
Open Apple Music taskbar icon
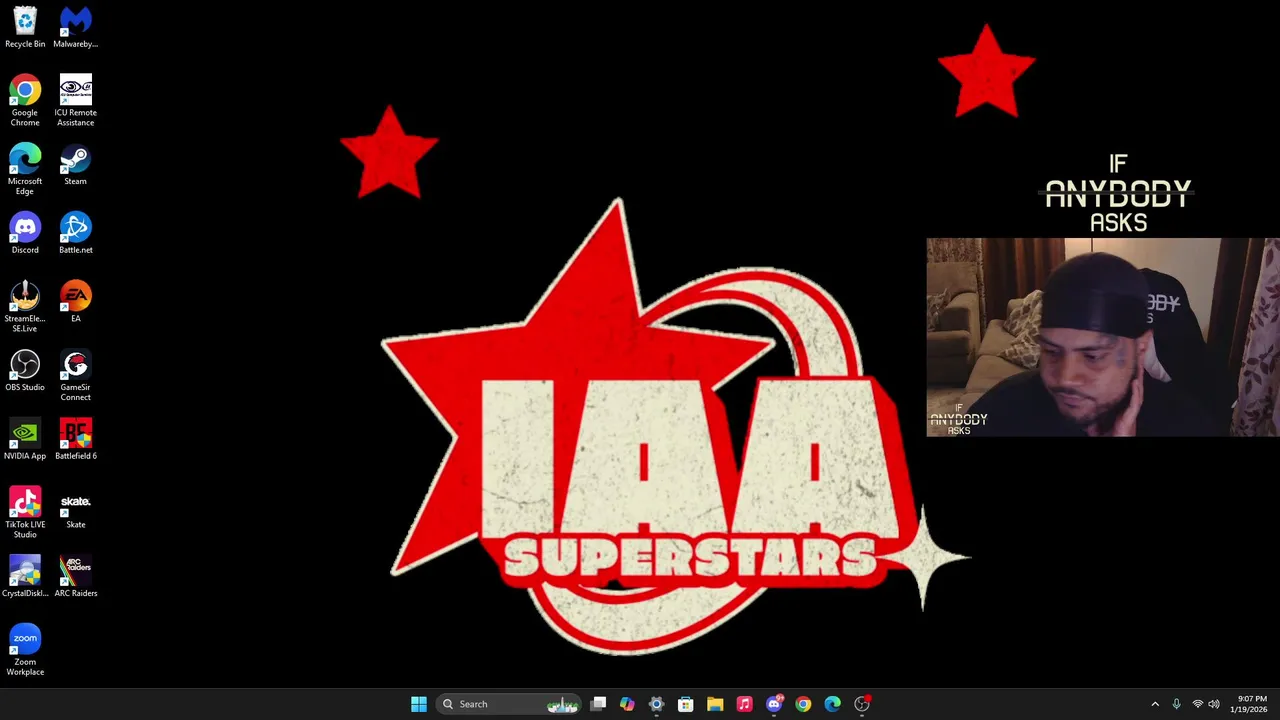[744, 704]
